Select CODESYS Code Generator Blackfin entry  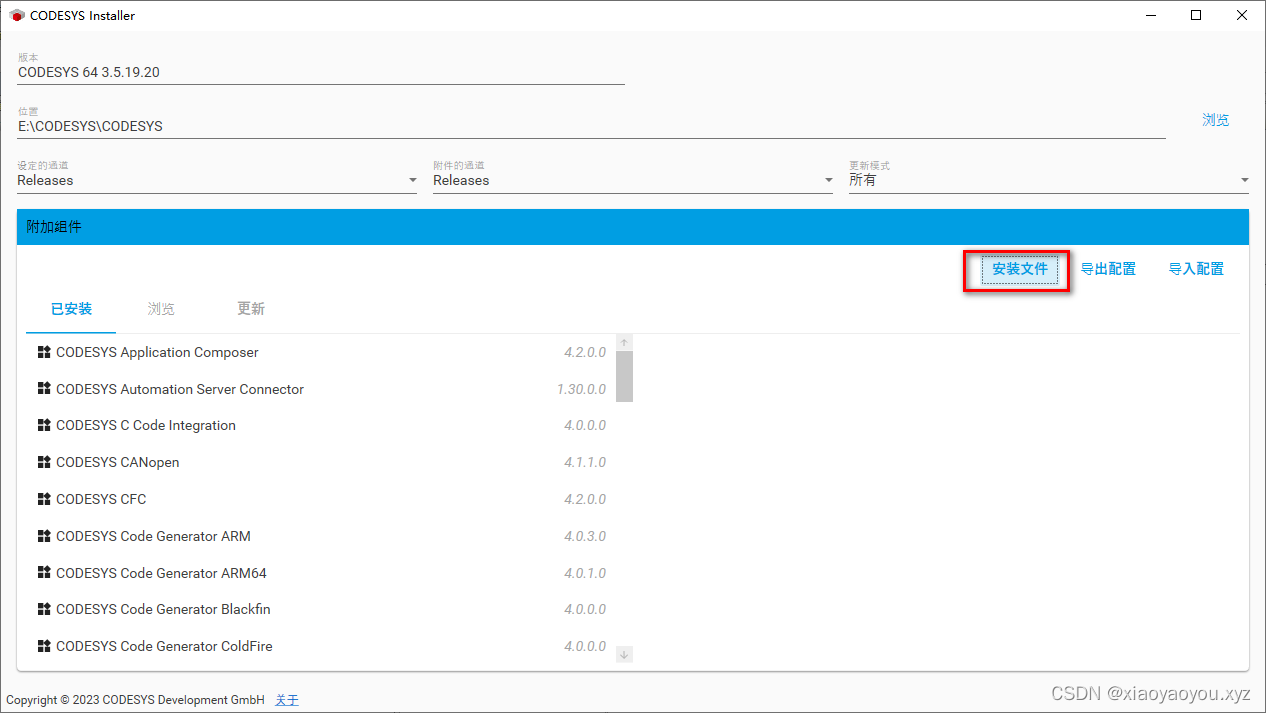click(x=321, y=609)
